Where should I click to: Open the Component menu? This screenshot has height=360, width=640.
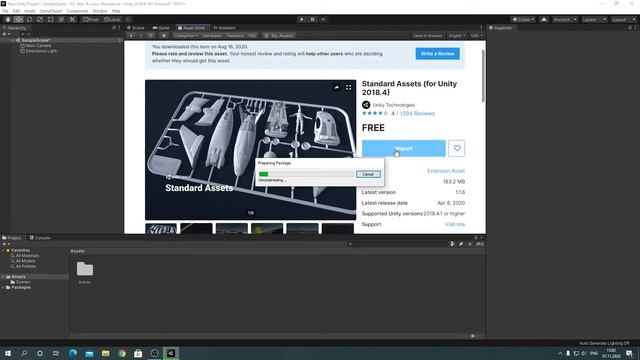coord(77,11)
